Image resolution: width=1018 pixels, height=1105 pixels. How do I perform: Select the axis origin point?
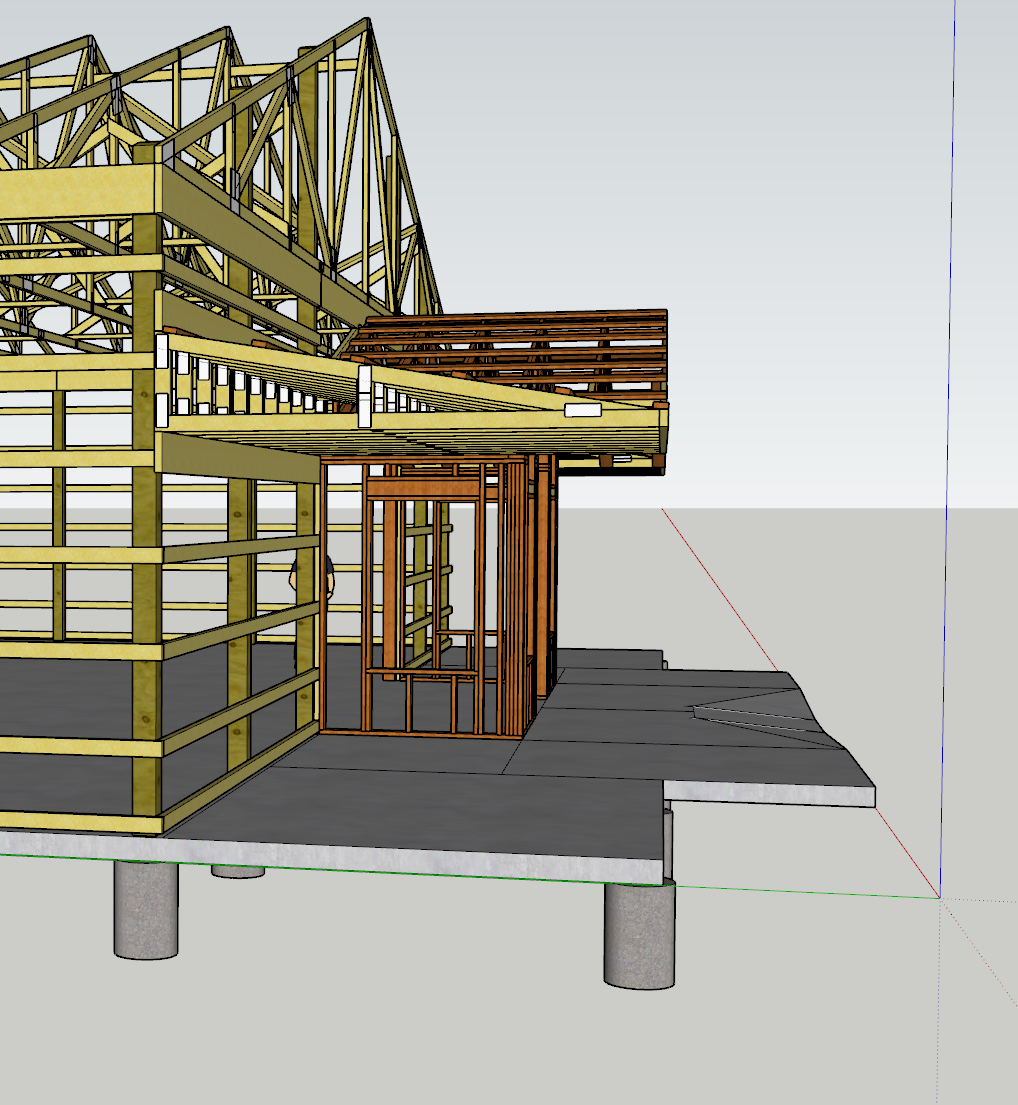(939, 897)
